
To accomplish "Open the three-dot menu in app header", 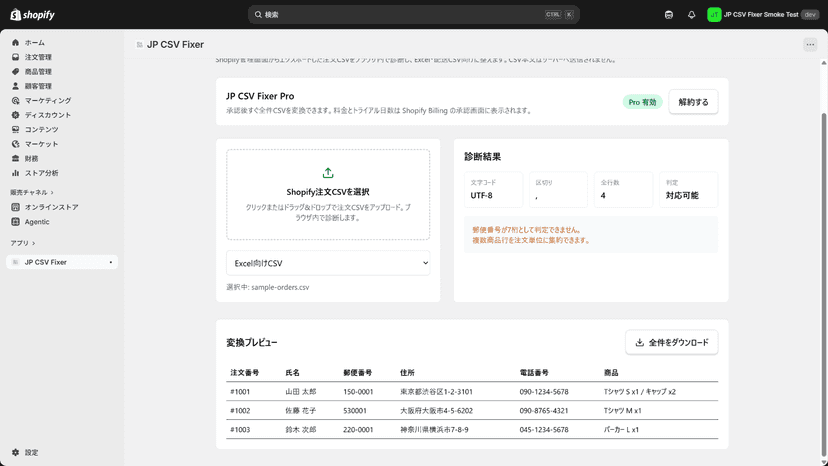I will tap(810, 45).
